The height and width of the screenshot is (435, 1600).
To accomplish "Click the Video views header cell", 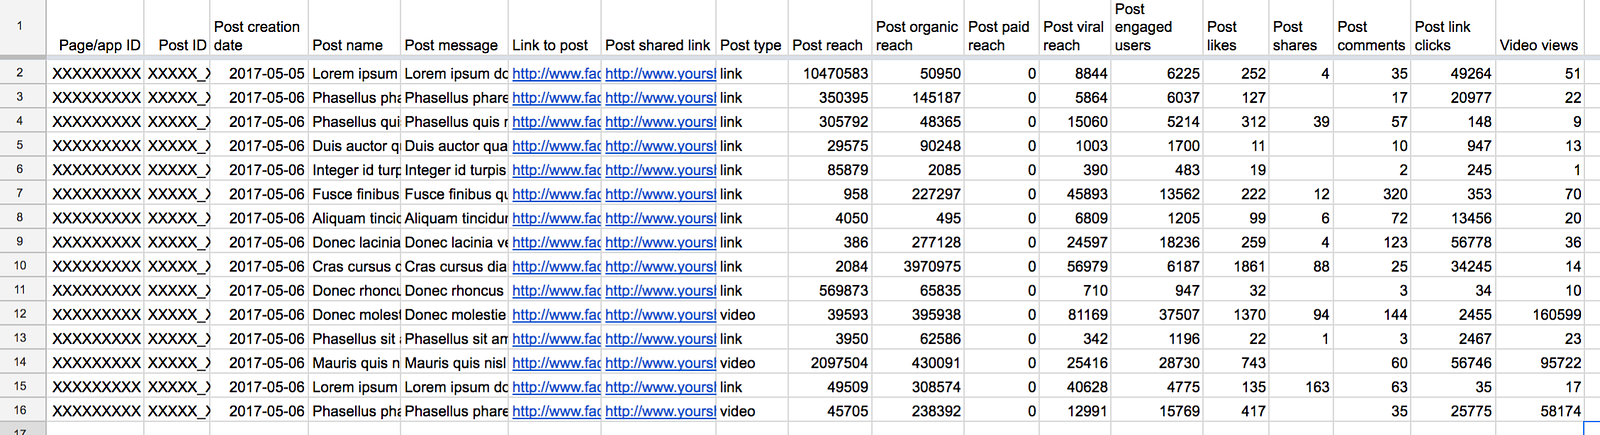I will tap(1538, 45).
